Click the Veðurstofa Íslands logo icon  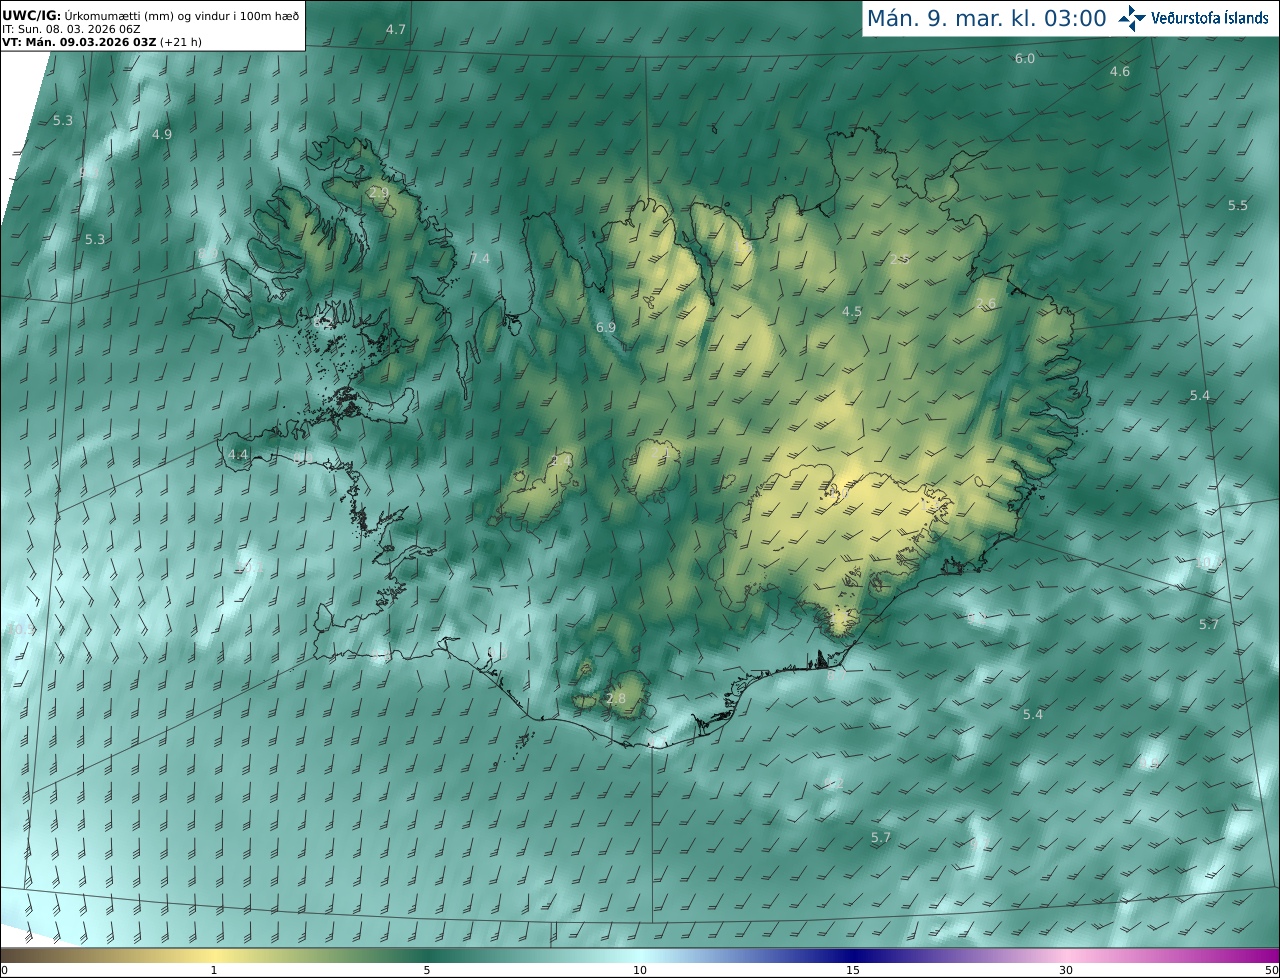coord(1132,18)
